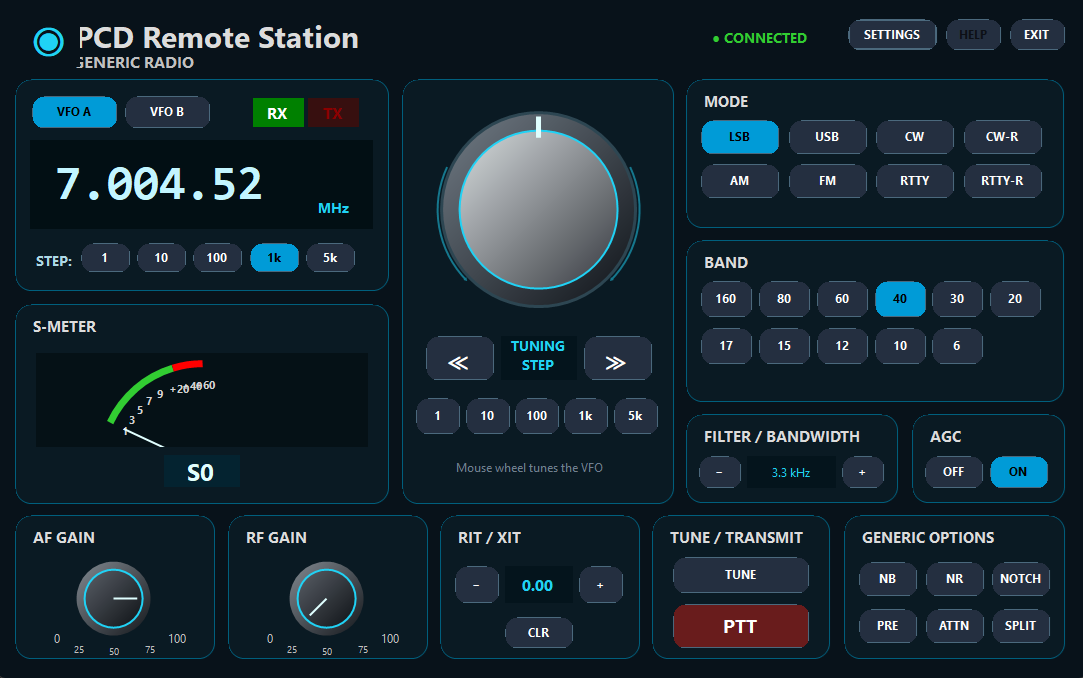Choose tuning step 5k under the knob
Screen dimensions: 1083x678
click(635, 416)
